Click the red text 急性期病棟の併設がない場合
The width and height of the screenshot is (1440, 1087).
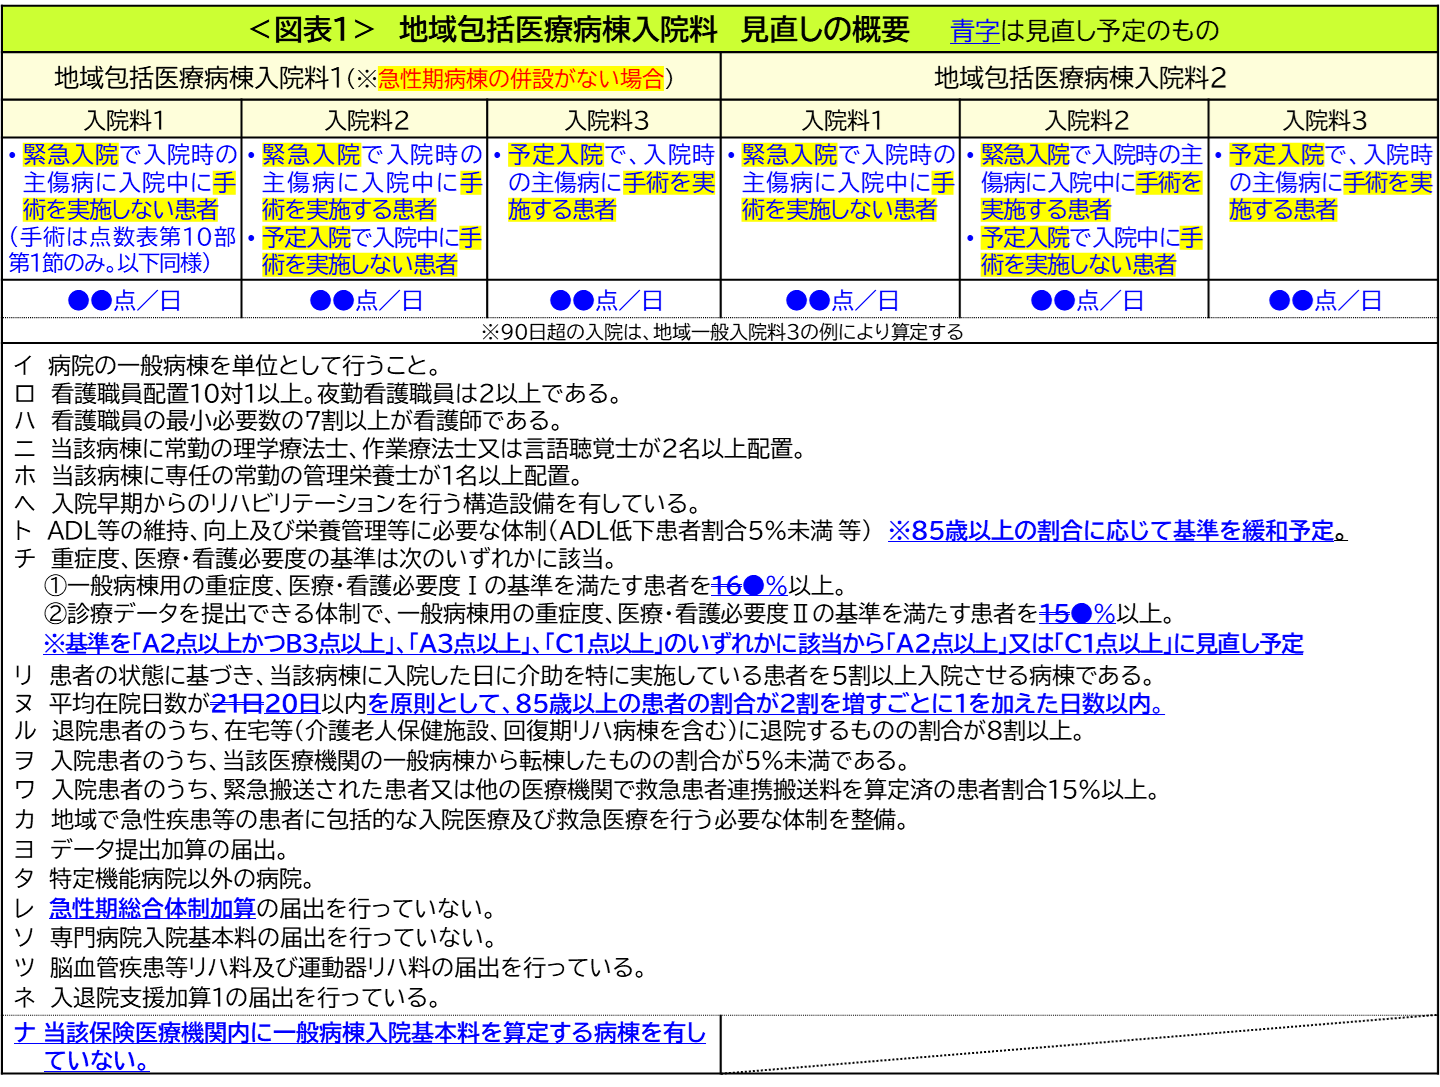click(521, 79)
